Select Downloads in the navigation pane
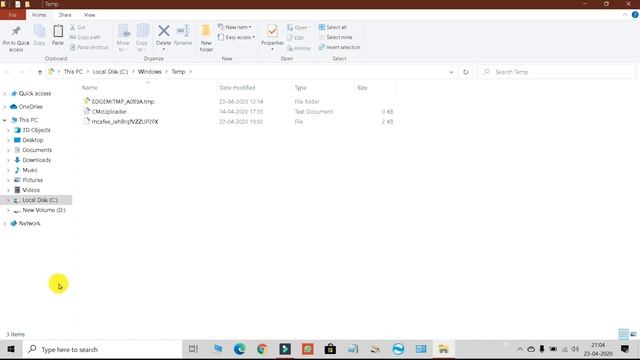The width and height of the screenshot is (640, 360). point(36,160)
